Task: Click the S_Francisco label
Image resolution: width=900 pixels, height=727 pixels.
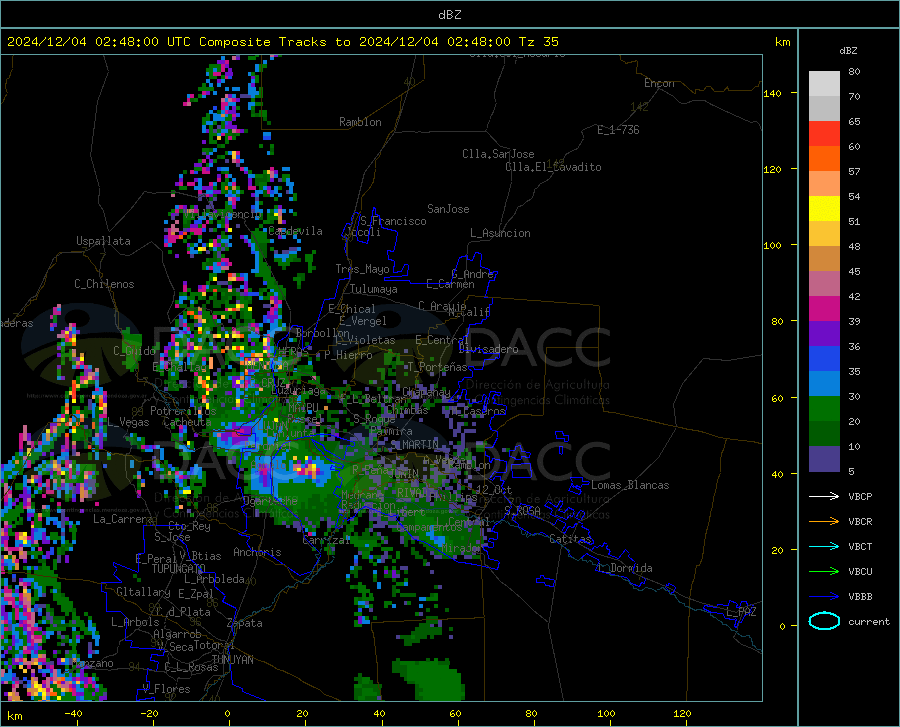Action: [x=393, y=221]
